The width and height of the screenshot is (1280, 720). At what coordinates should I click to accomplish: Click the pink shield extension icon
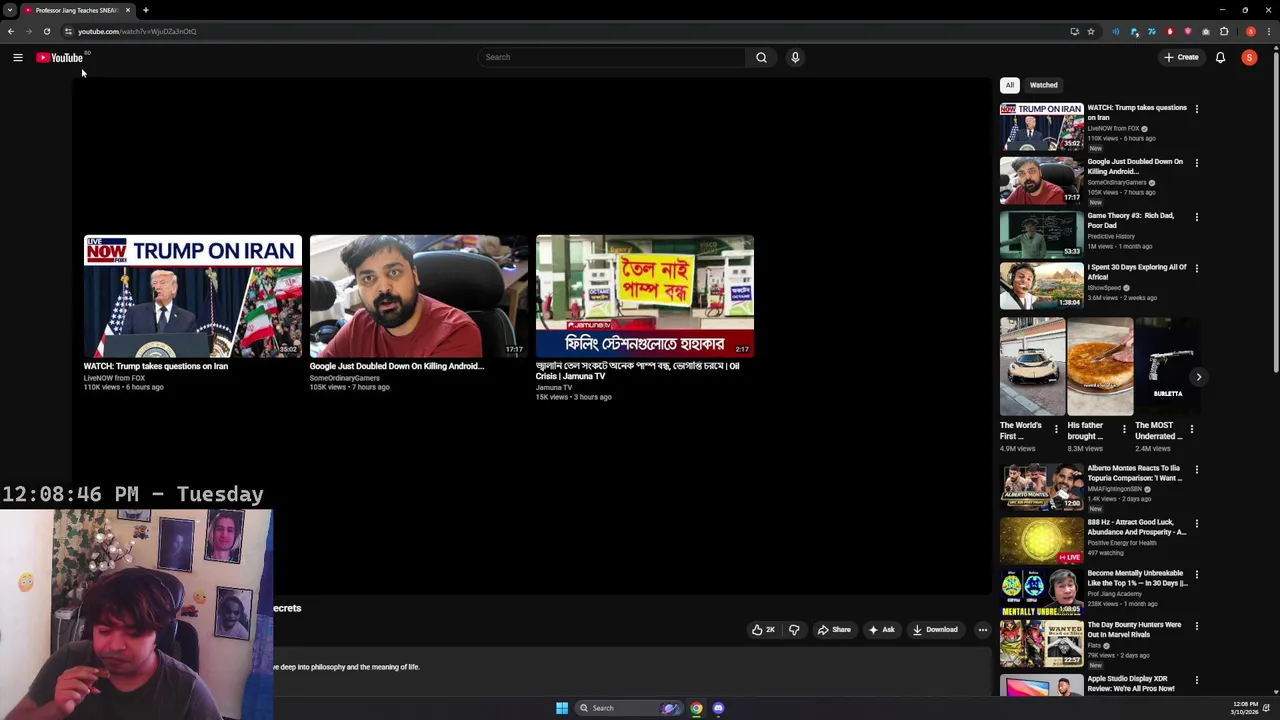pyautogui.click(x=1188, y=31)
